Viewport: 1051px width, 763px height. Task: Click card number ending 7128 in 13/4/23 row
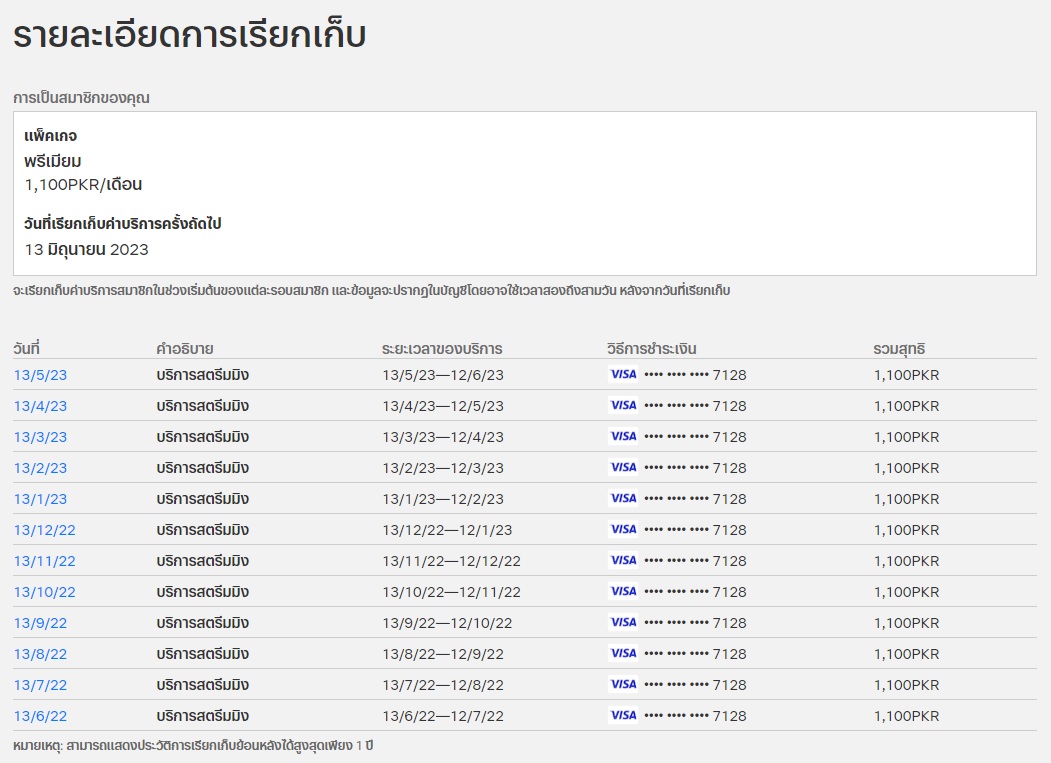(695, 406)
